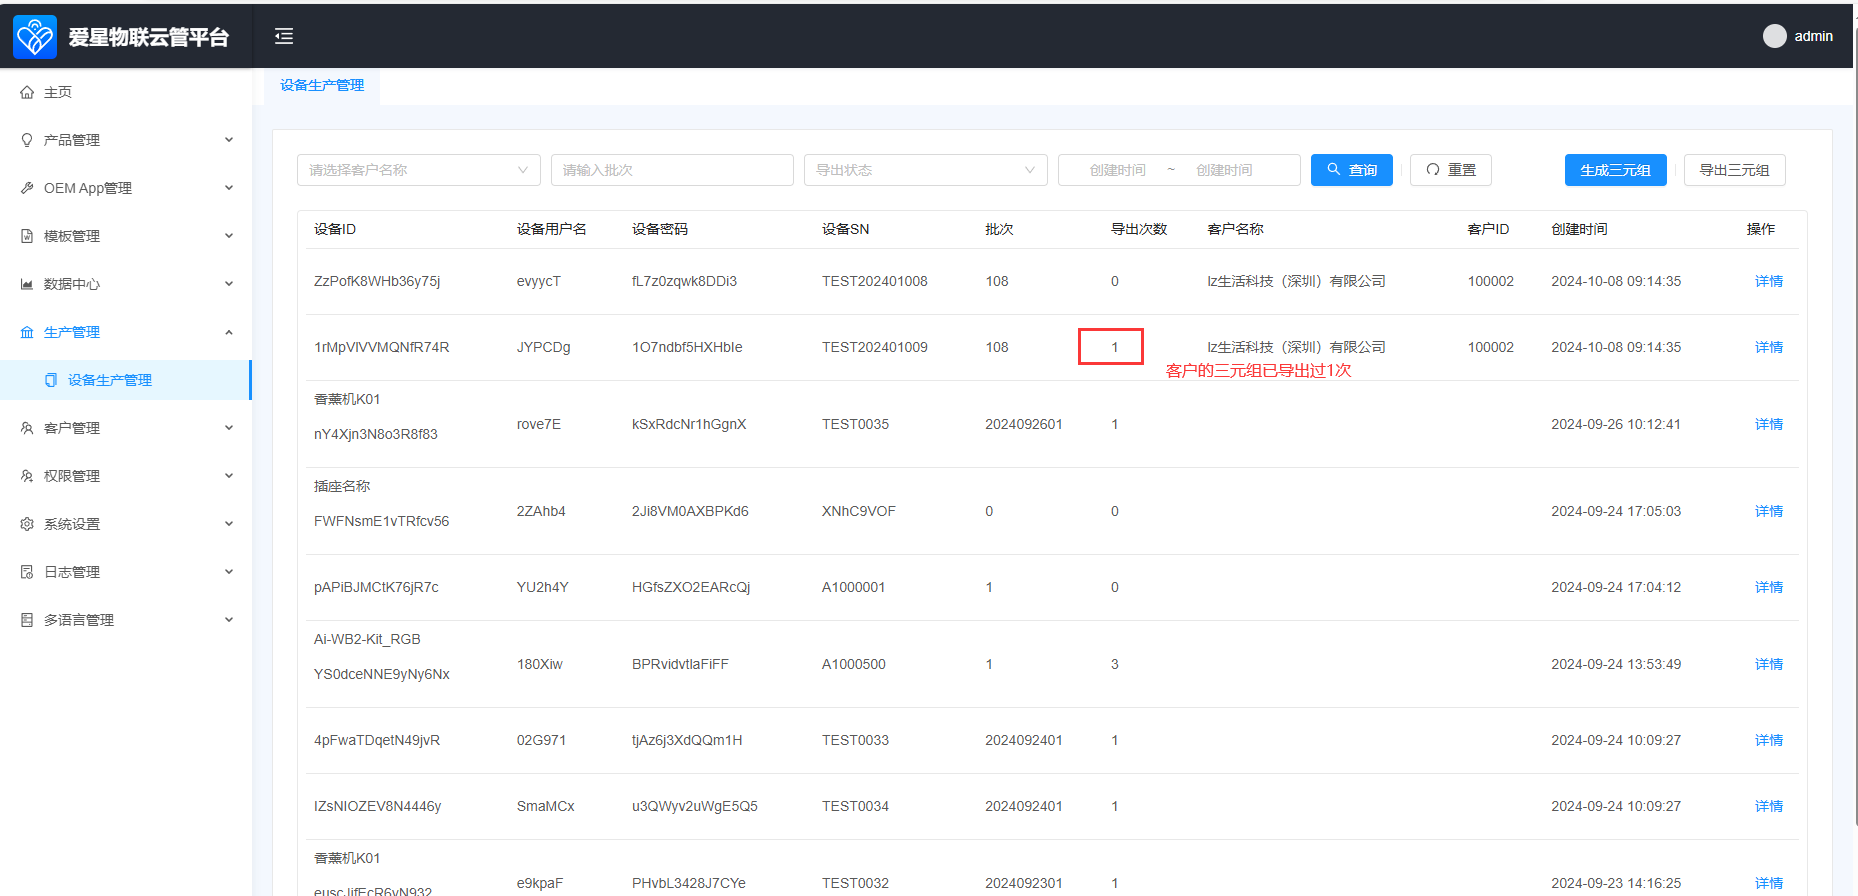
Task: Select 设备生产管理 submenu item
Action: tap(126, 380)
